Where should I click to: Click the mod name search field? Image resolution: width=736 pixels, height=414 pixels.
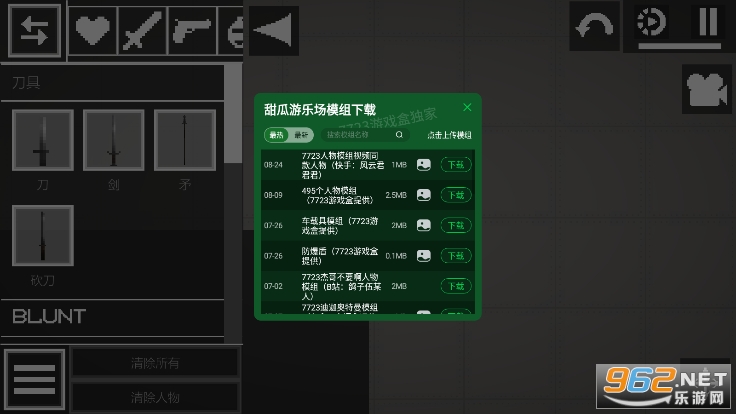coord(365,135)
